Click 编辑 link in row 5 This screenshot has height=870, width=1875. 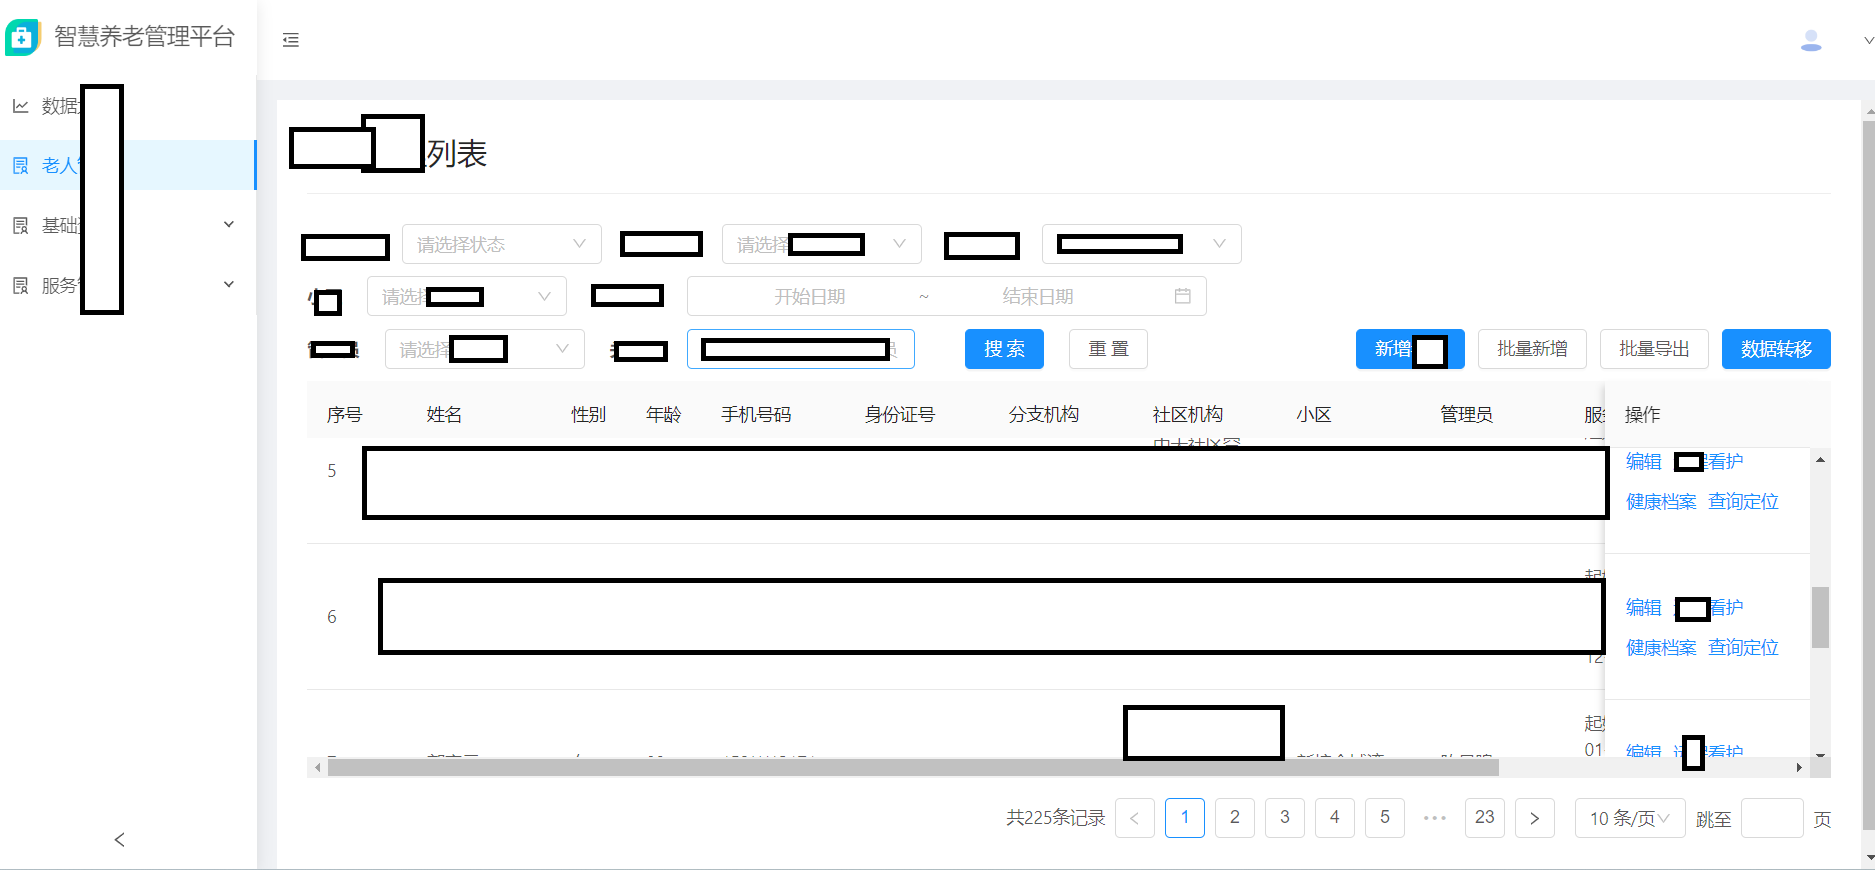coord(1643,461)
